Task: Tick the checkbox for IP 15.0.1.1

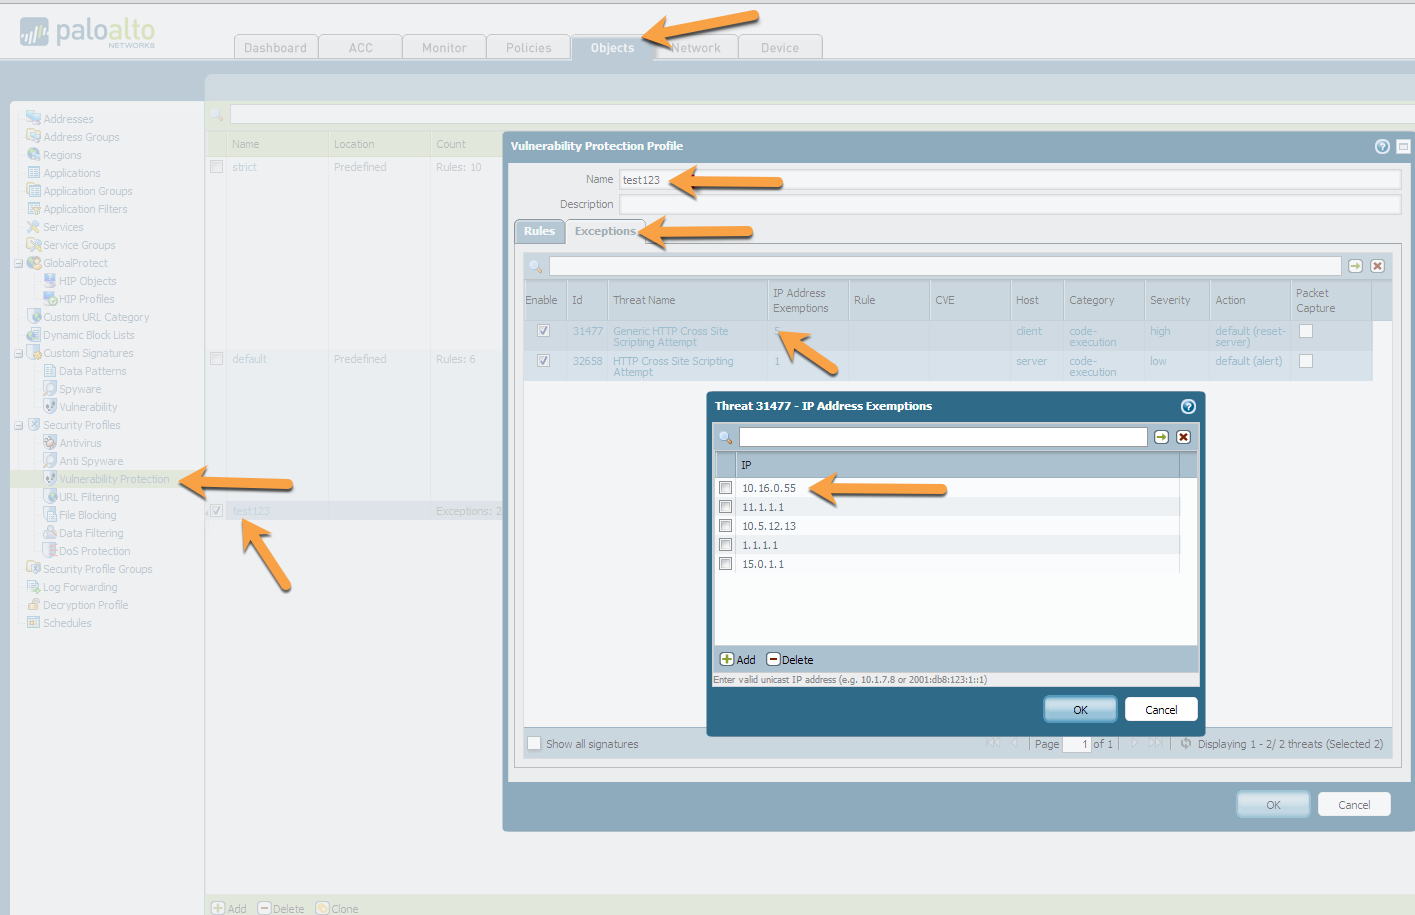Action: [726, 564]
